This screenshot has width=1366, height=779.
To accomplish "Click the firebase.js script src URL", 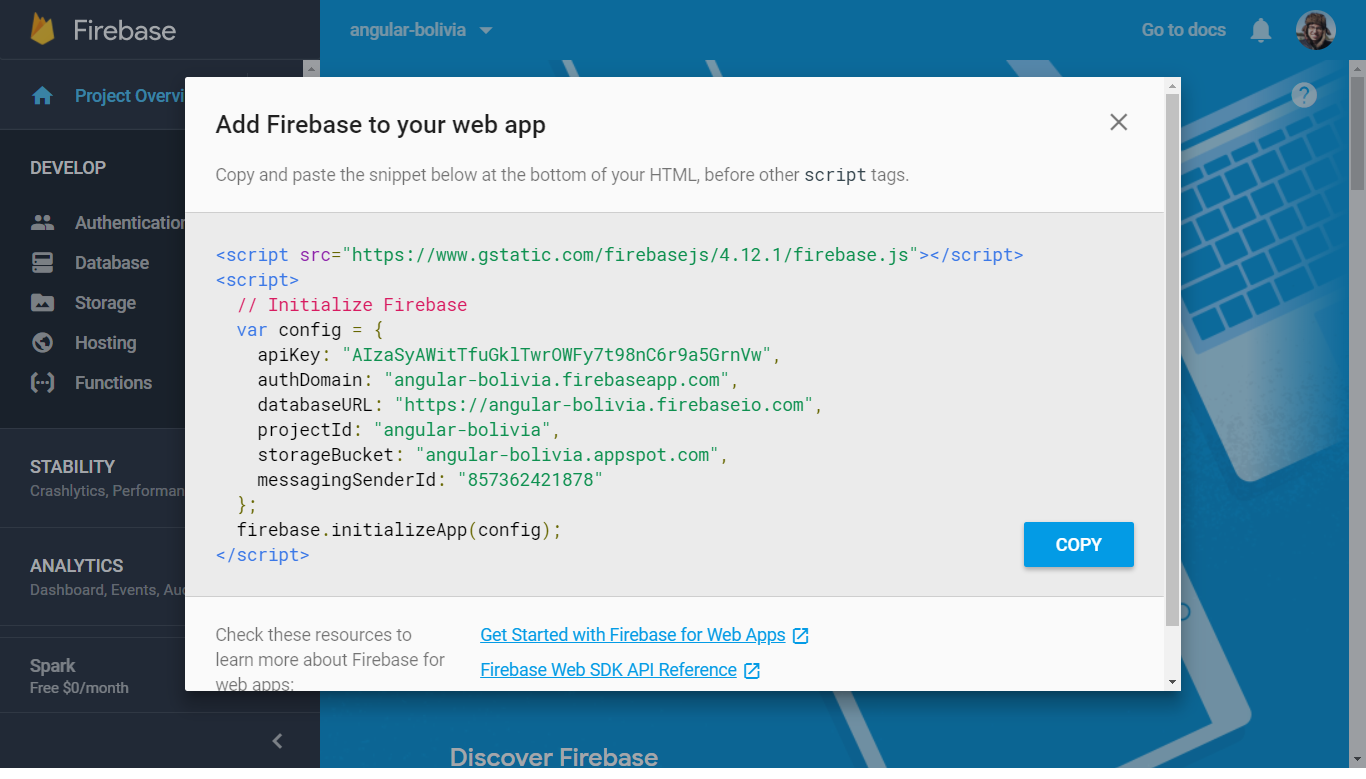I will point(630,255).
